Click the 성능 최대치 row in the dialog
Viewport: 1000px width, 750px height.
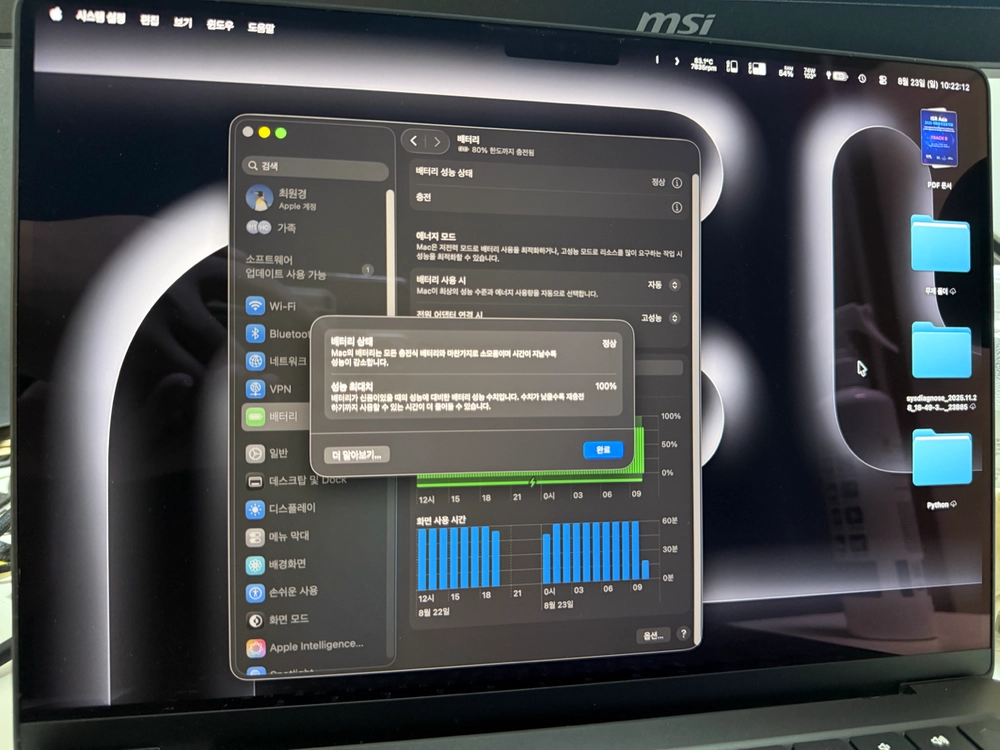click(473, 396)
